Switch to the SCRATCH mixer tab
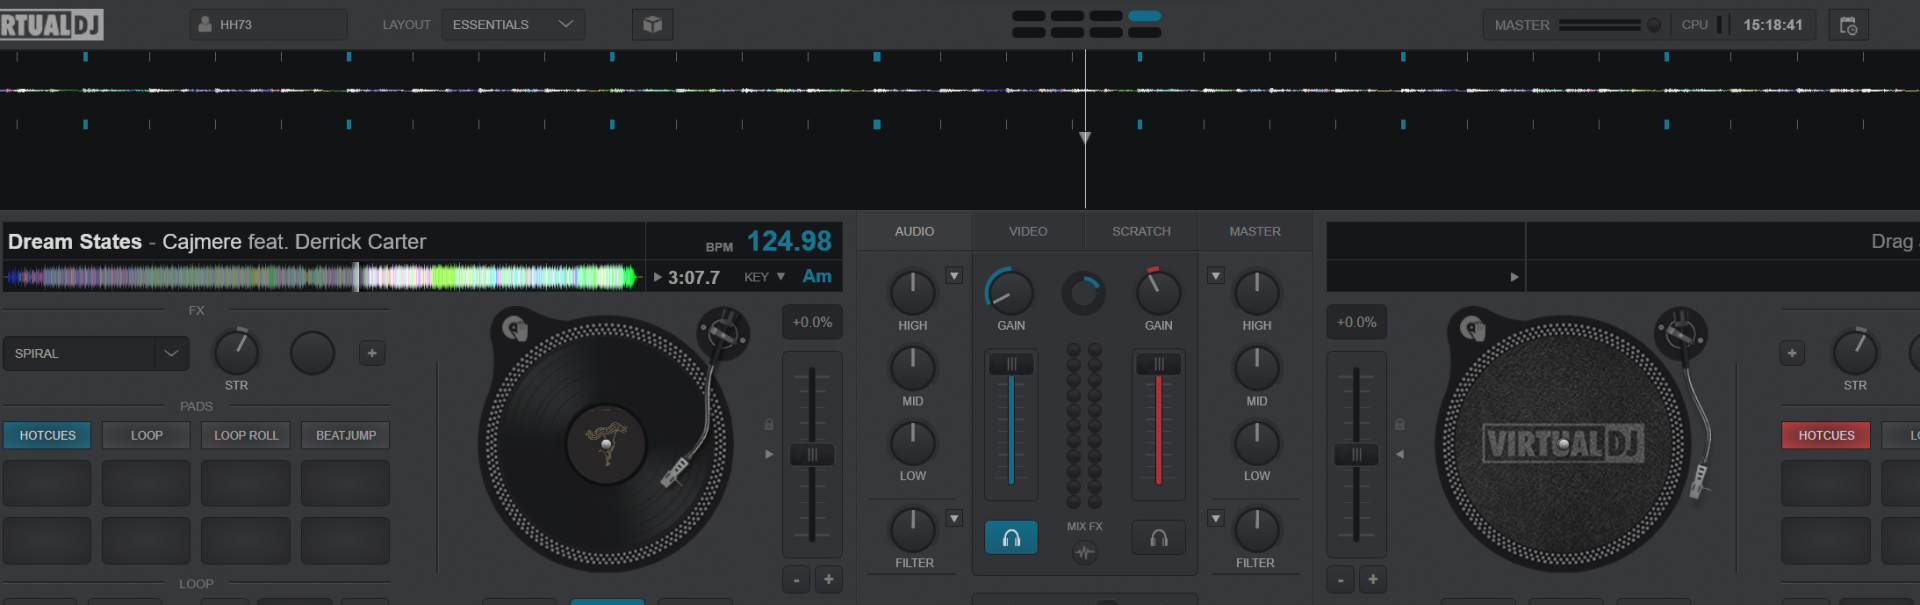1920x605 pixels. point(1141,231)
